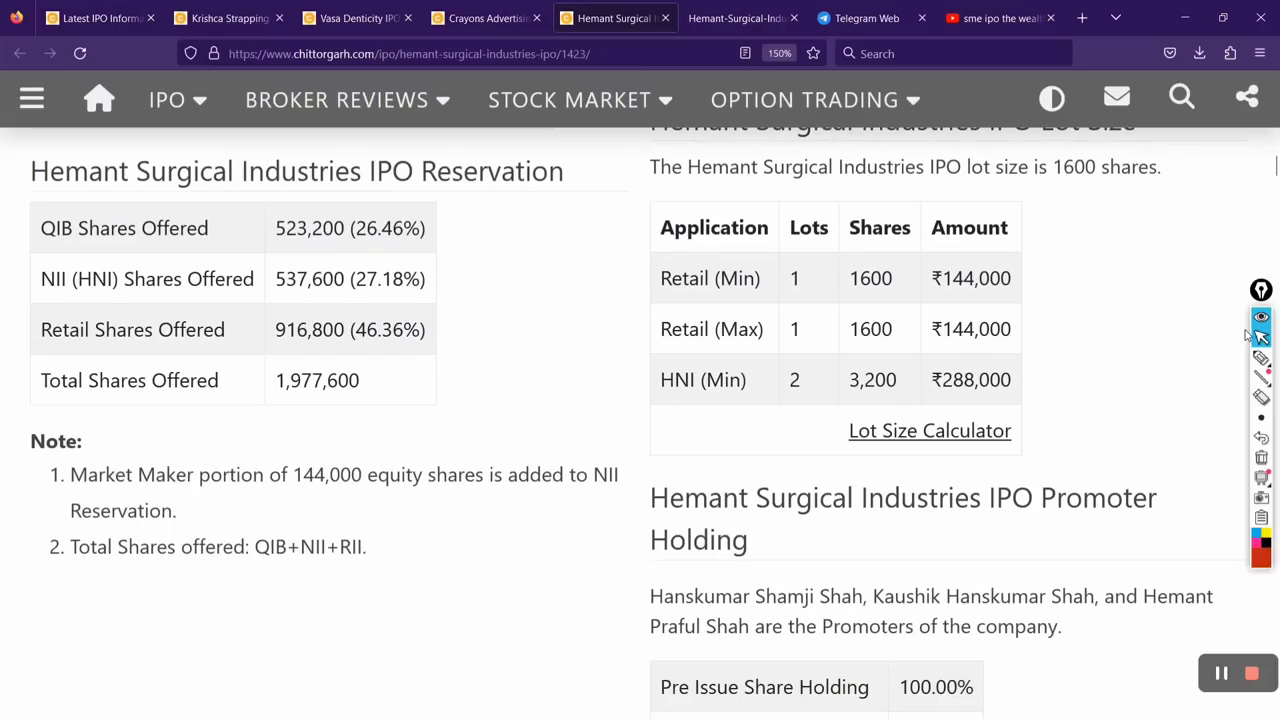1280x720 pixels.
Task: Open a new browser tab
Action: point(1082,18)
